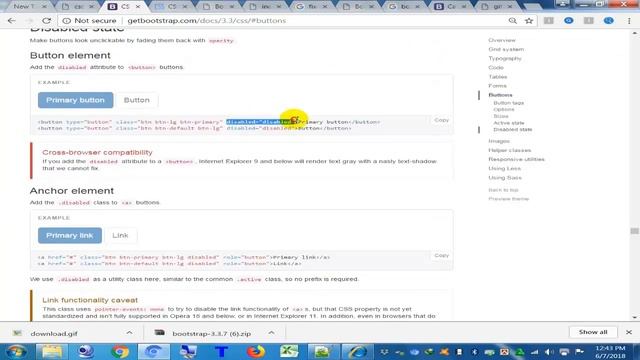This screenshot has height=360, width=640.
Task: Click the disabled Primary button example
Action: pyautogui.click(x=76, y=100)
